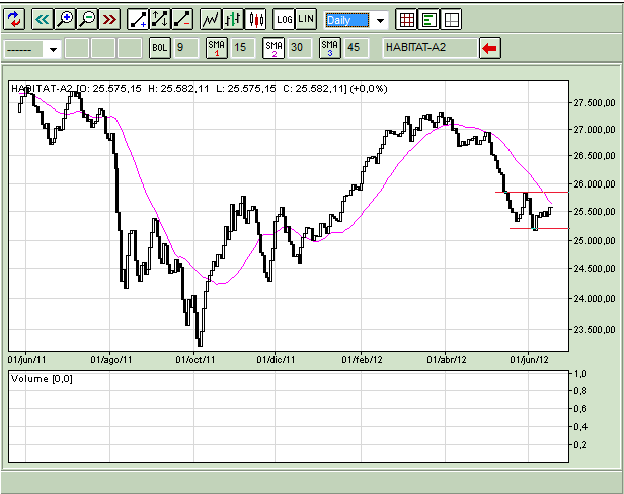Switch to line chart style
The height and width of the screenshot is (494, 624).
[211, 19]
